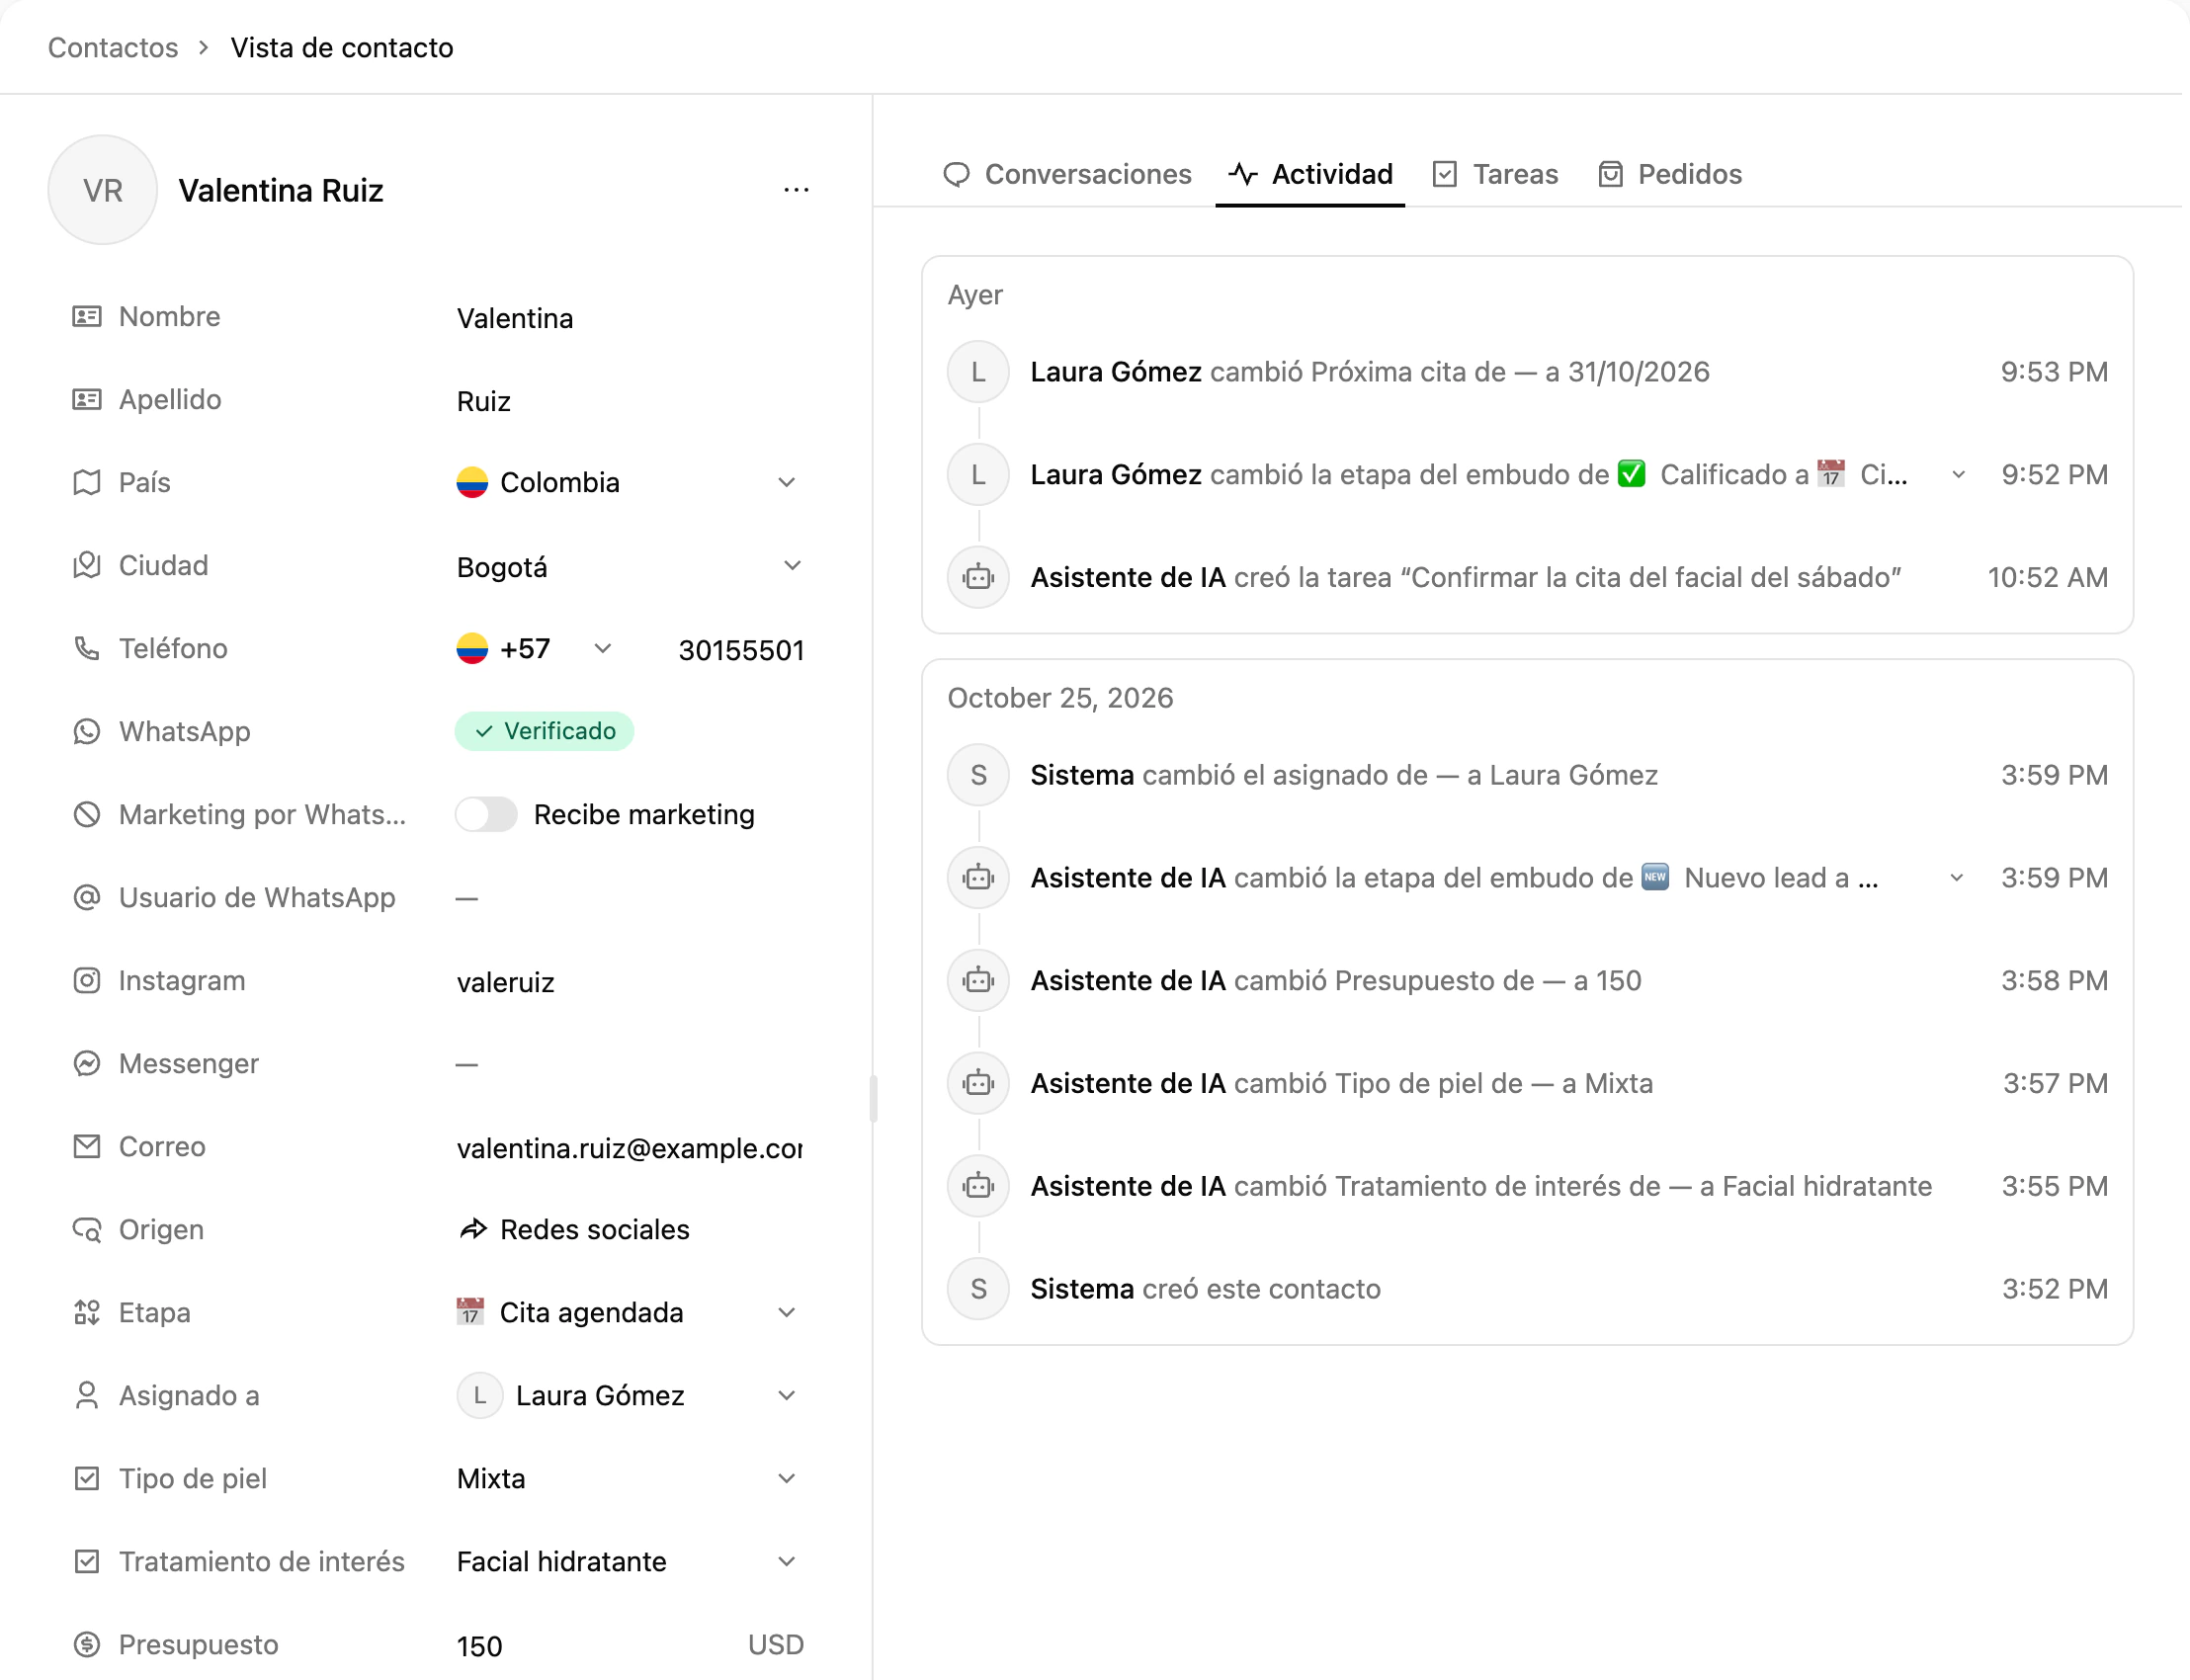Edit the phone number 30155501 field
Screen dimensions: 2190x1680
coord(741,650)
